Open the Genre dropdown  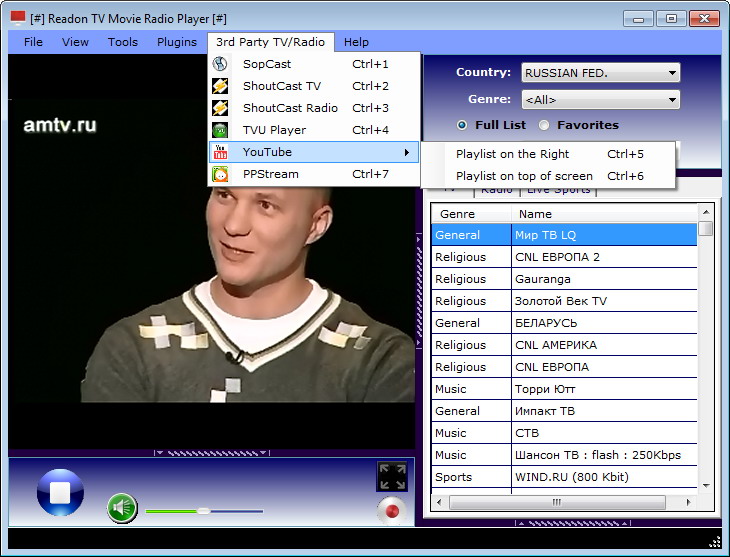[x=601, y=100]
